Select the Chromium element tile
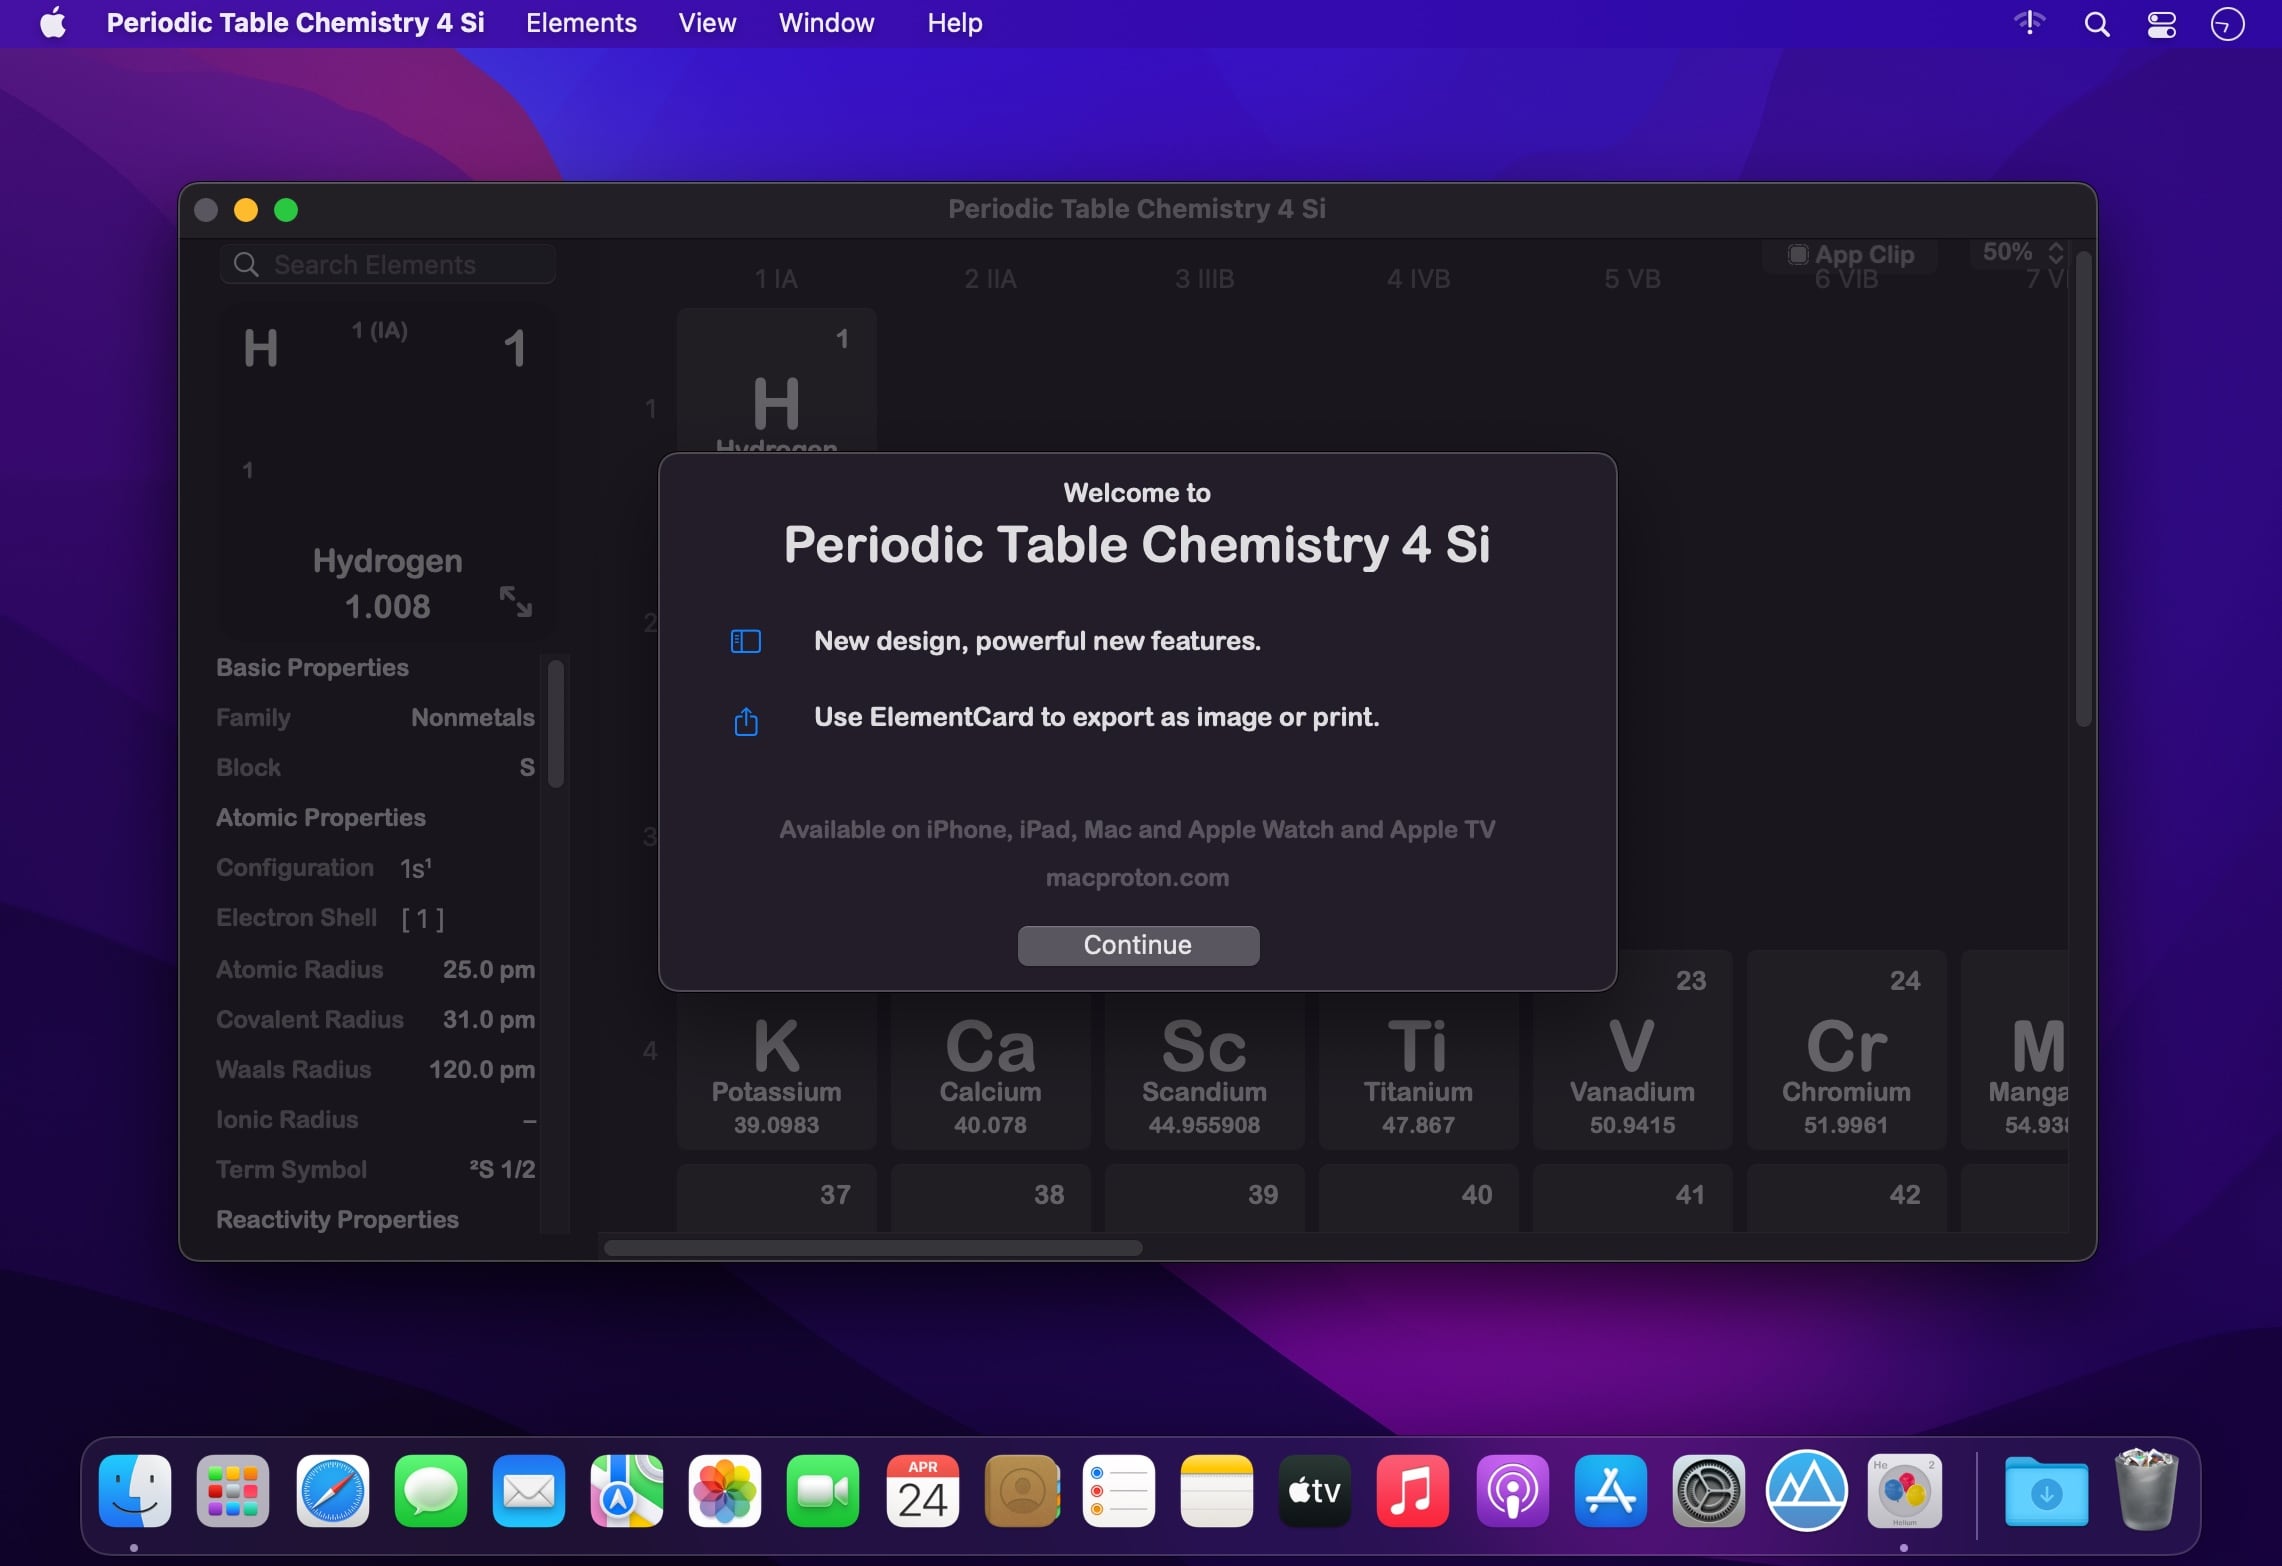 click(x=1847, y=1050)
